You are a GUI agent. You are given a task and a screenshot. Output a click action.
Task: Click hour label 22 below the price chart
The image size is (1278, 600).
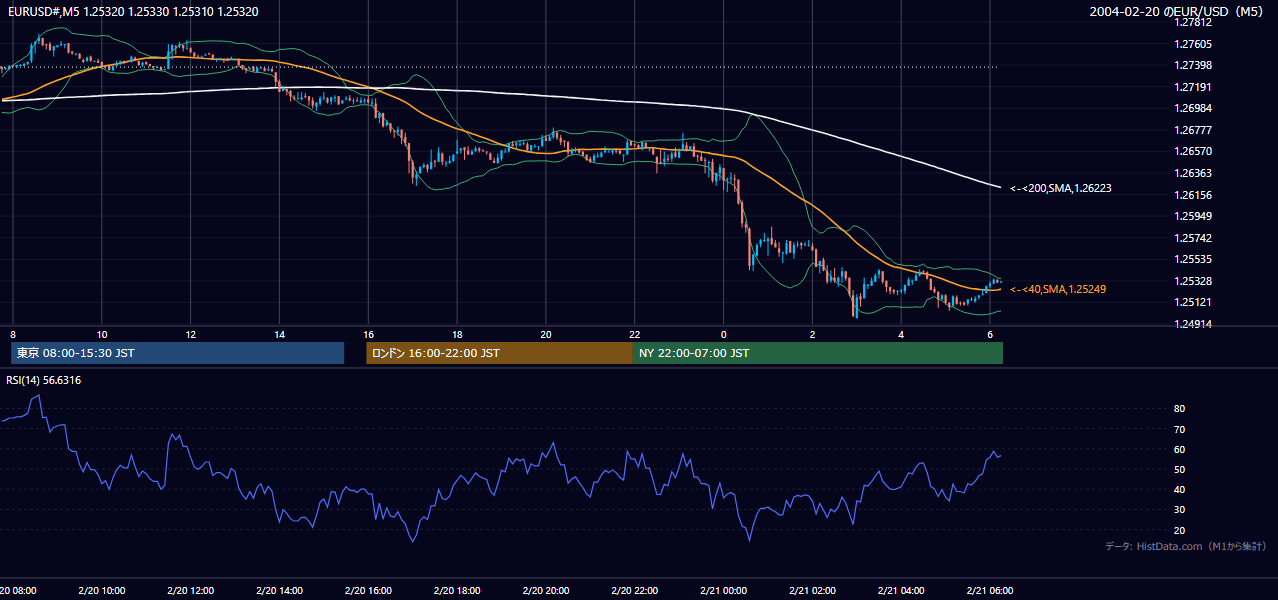pyautogui.click(x=634, y=334)
